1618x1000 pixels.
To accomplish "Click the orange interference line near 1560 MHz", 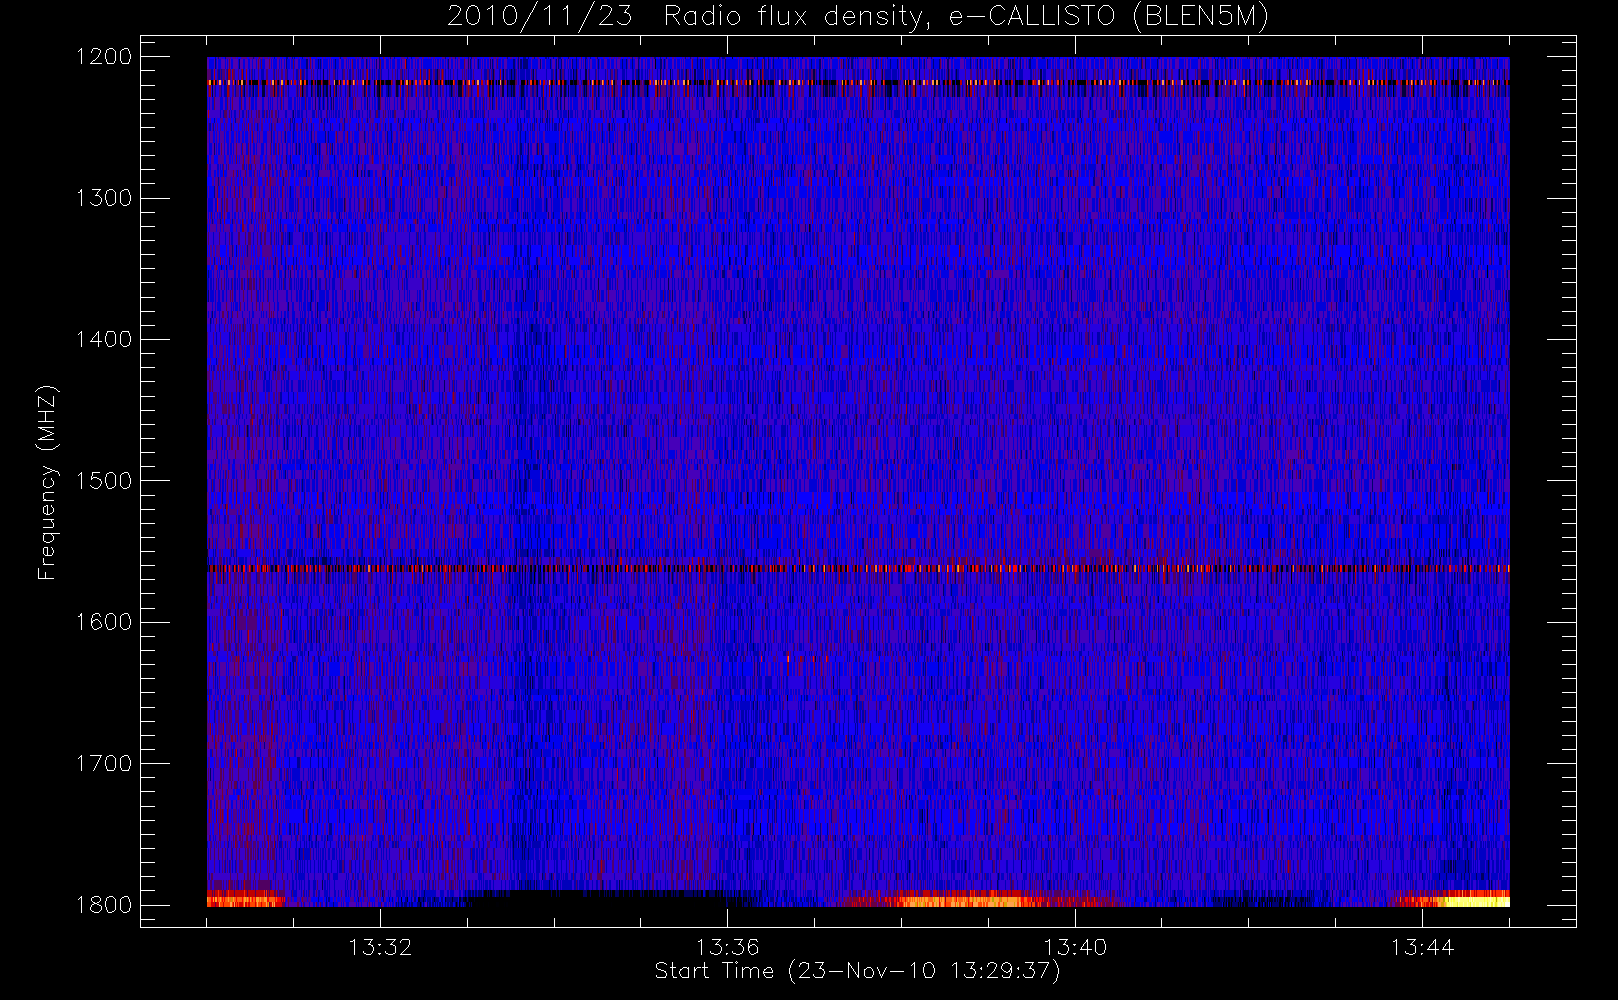I will pos(858,568).
